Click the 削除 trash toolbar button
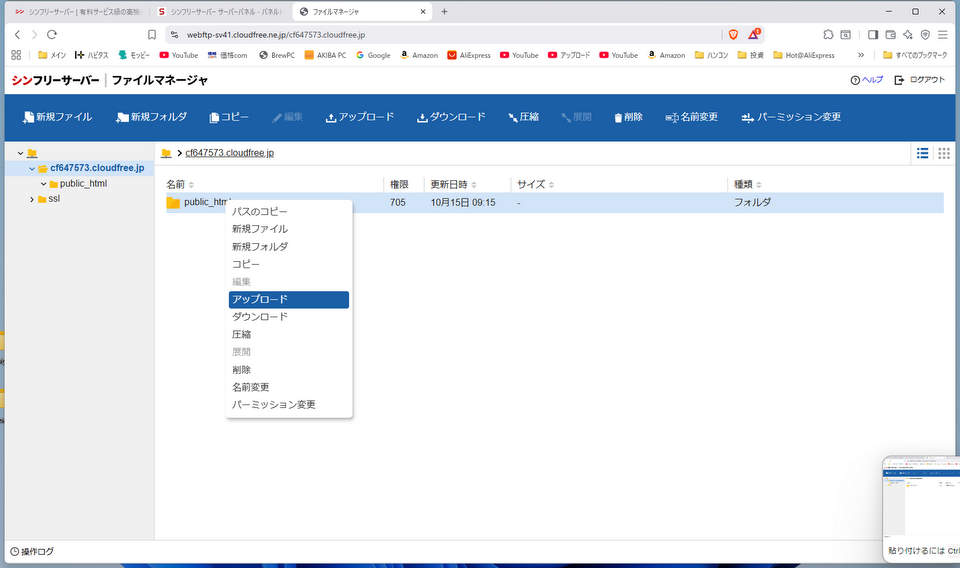This screenshot has height=568, width=960. (x=628, y=117)
